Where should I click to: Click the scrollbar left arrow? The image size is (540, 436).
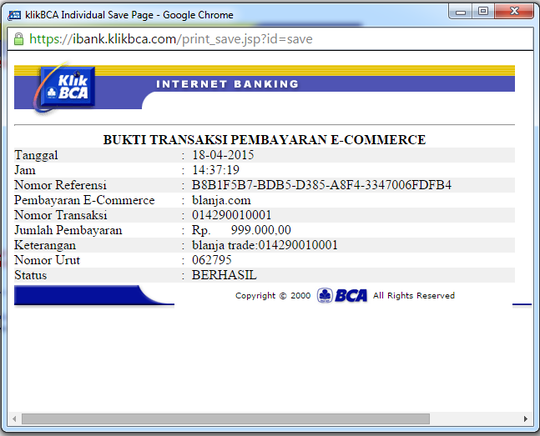pos(14,419)
